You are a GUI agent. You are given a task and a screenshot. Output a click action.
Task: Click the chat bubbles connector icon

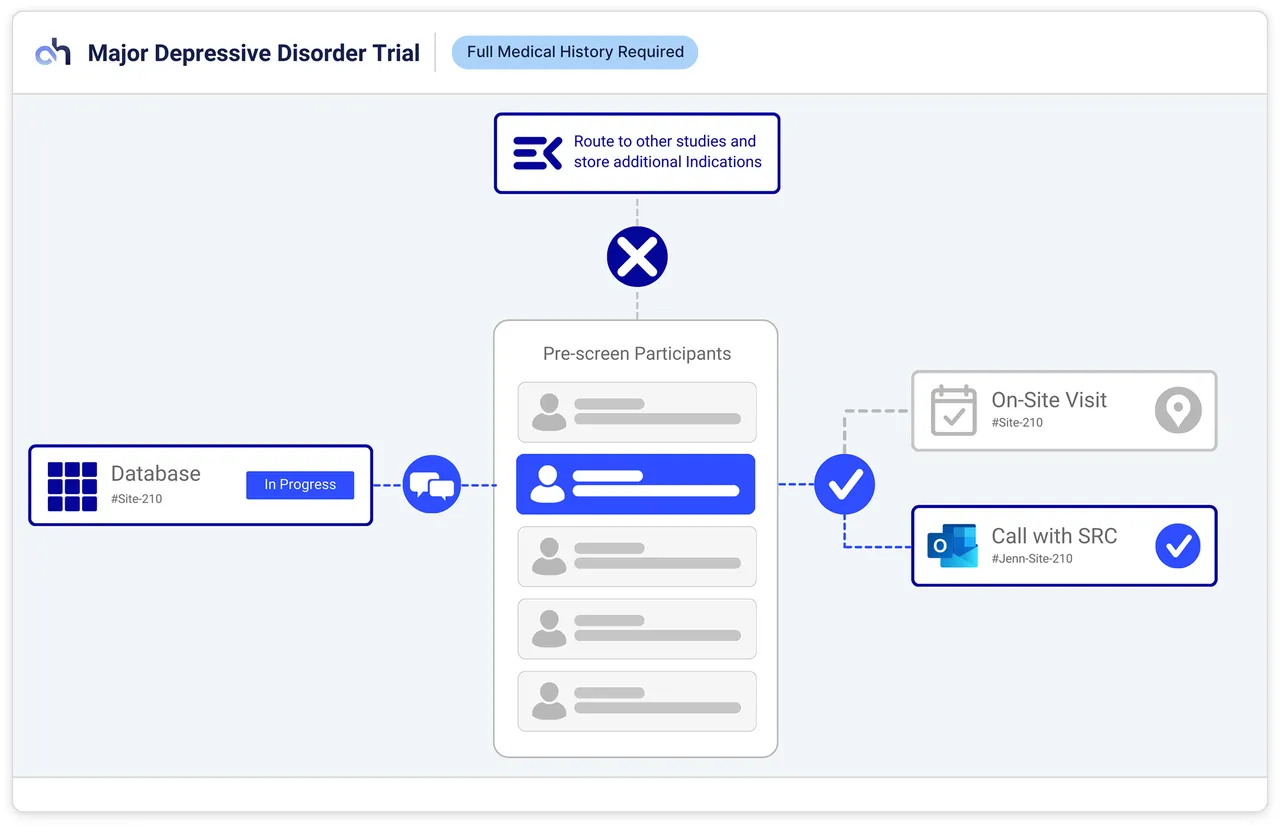click(x=432, y=485)
